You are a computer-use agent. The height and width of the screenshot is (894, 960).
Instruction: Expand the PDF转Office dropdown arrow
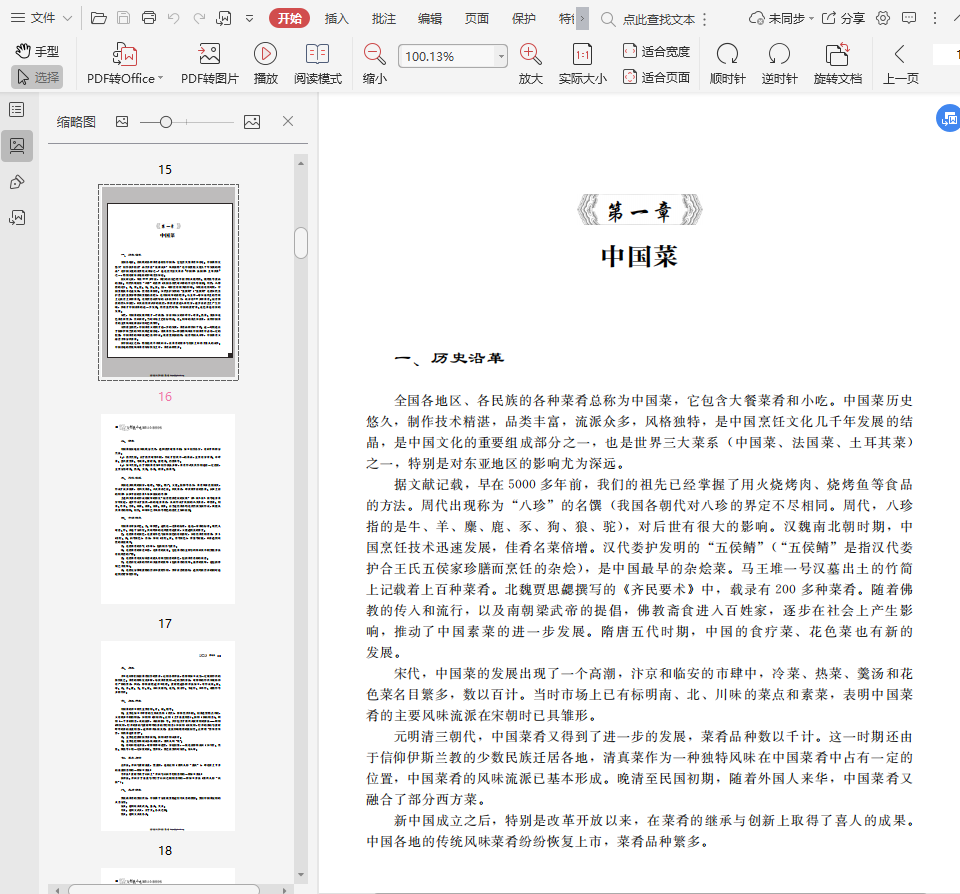pyautogui.click(x=161, y=78)
